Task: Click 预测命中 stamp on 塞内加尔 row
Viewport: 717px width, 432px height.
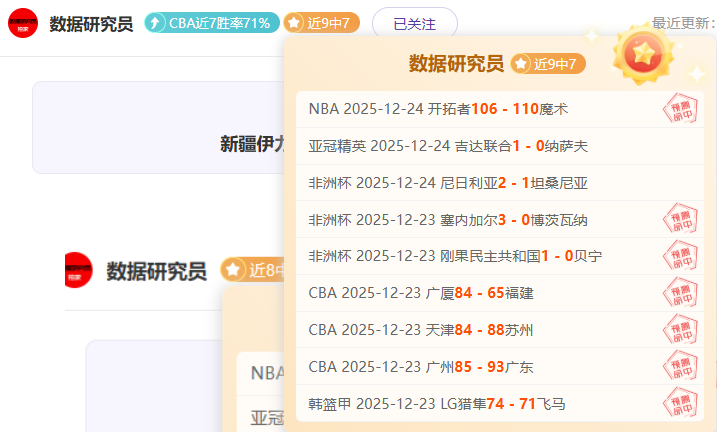Action: point(680,219)
